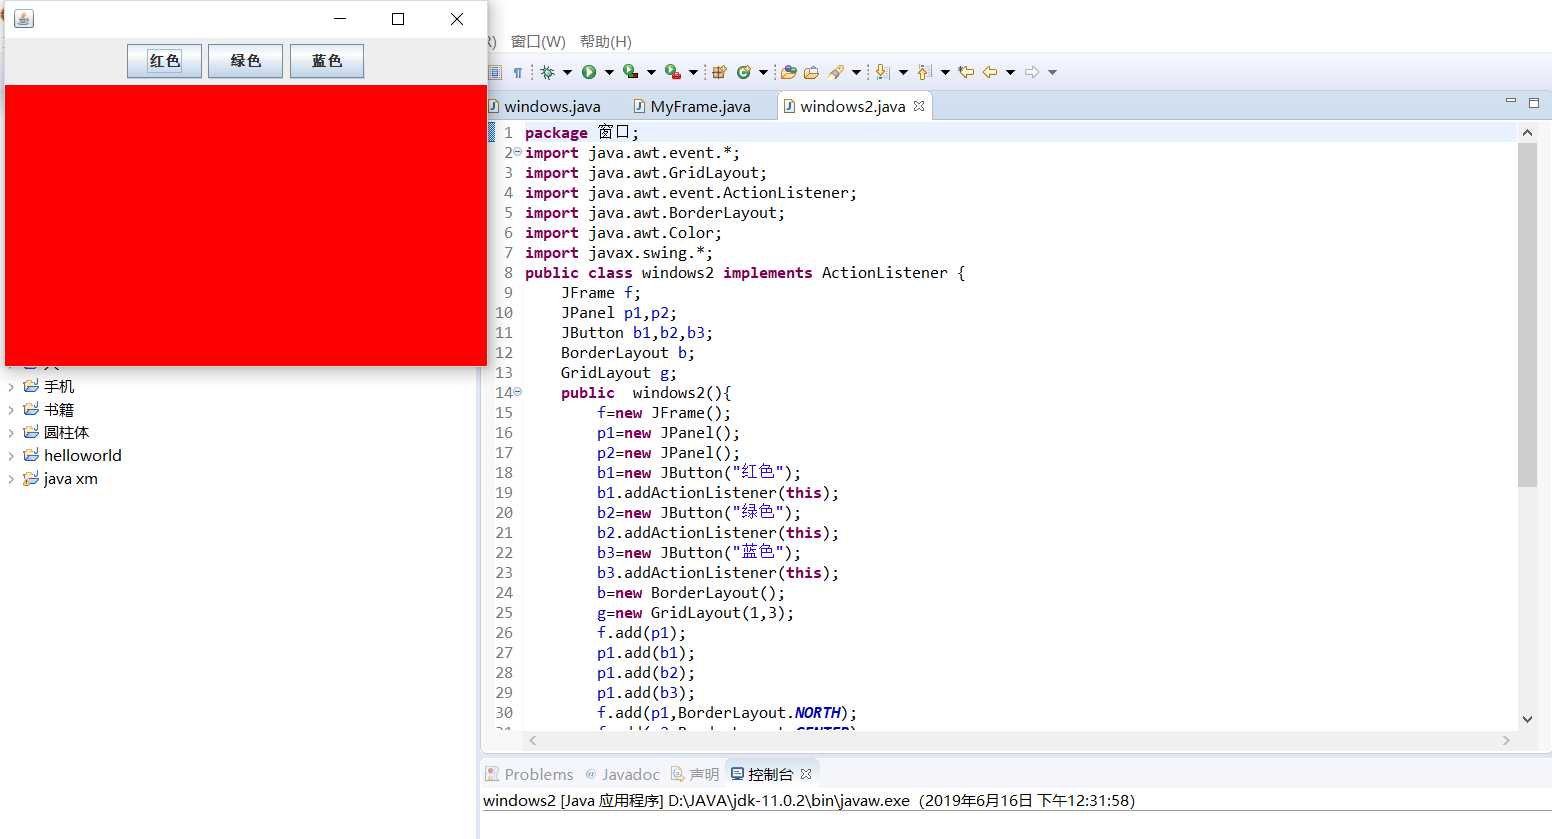This screenshot has height=839, width=1552.
Task: Click the Back navigation arrow icon
Action: (990, 72)
